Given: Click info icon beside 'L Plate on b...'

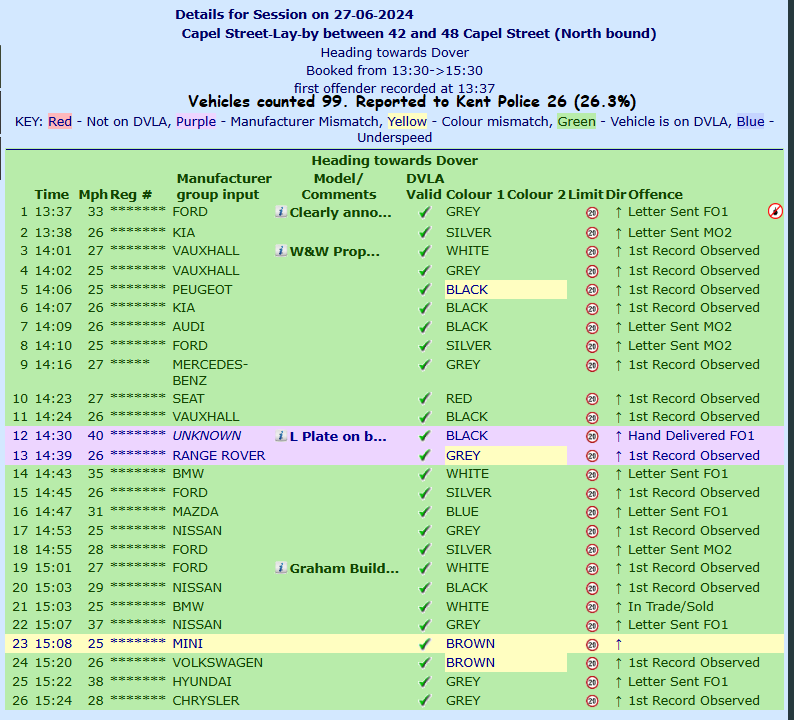Looking at the screenshot, I should [281, 435].
